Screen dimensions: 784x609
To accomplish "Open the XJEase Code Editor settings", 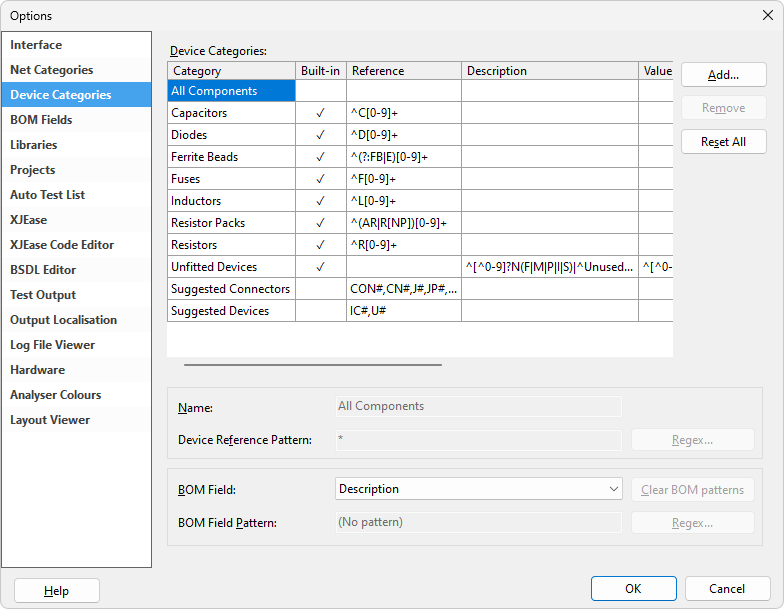I will coord(62,245).
